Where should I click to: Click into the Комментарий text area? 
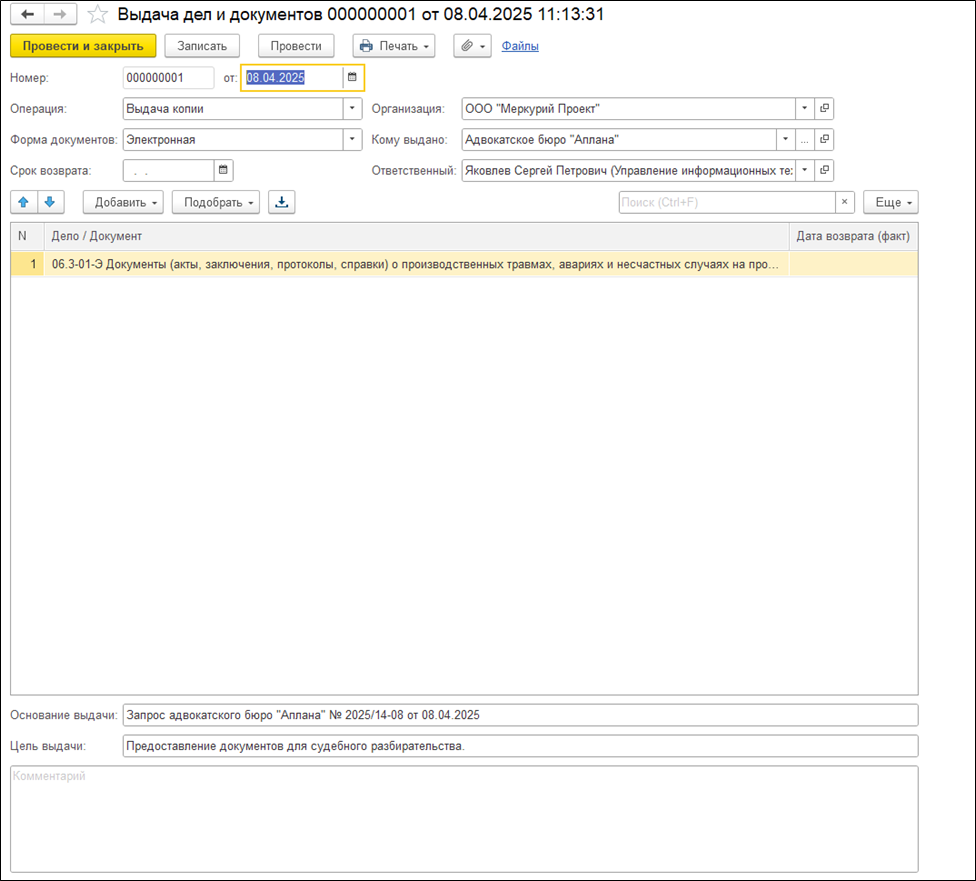[463, 818]
